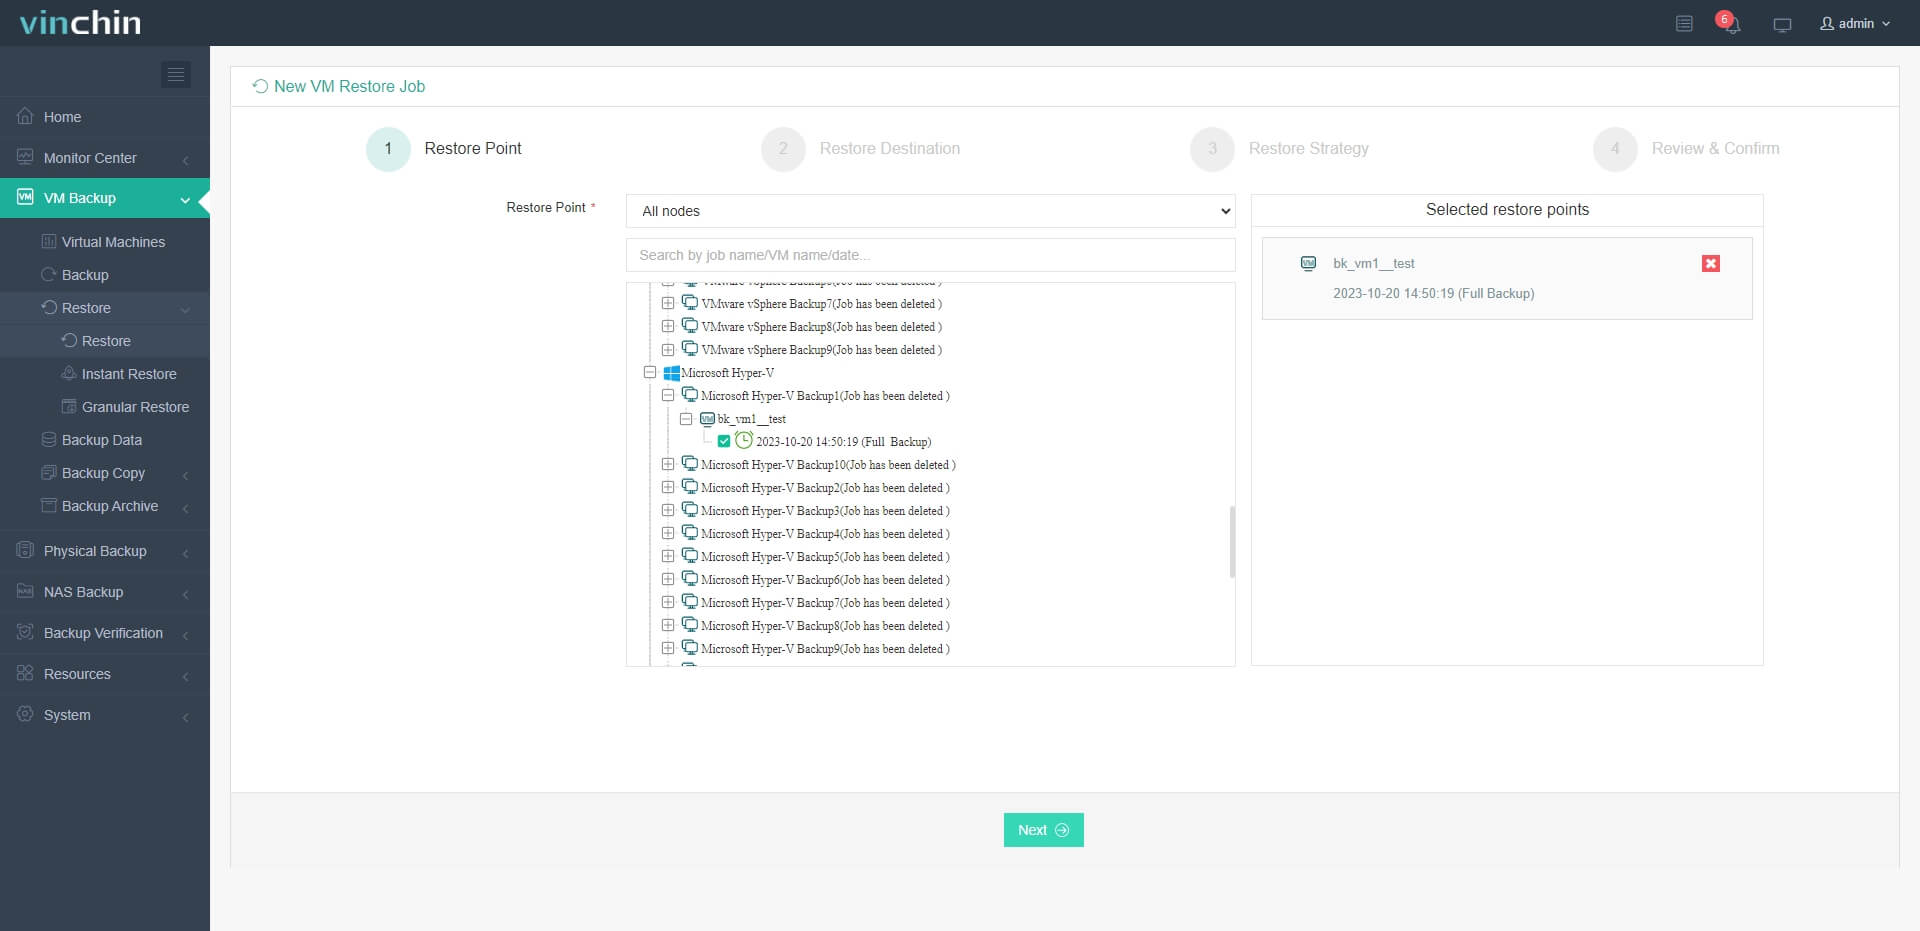Open the Granular Restore page

(135, 407)
